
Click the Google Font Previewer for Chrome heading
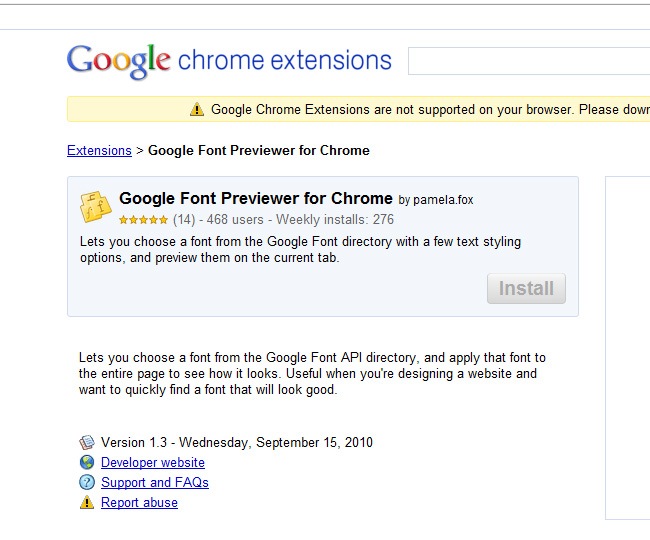(x=255, y=198)
